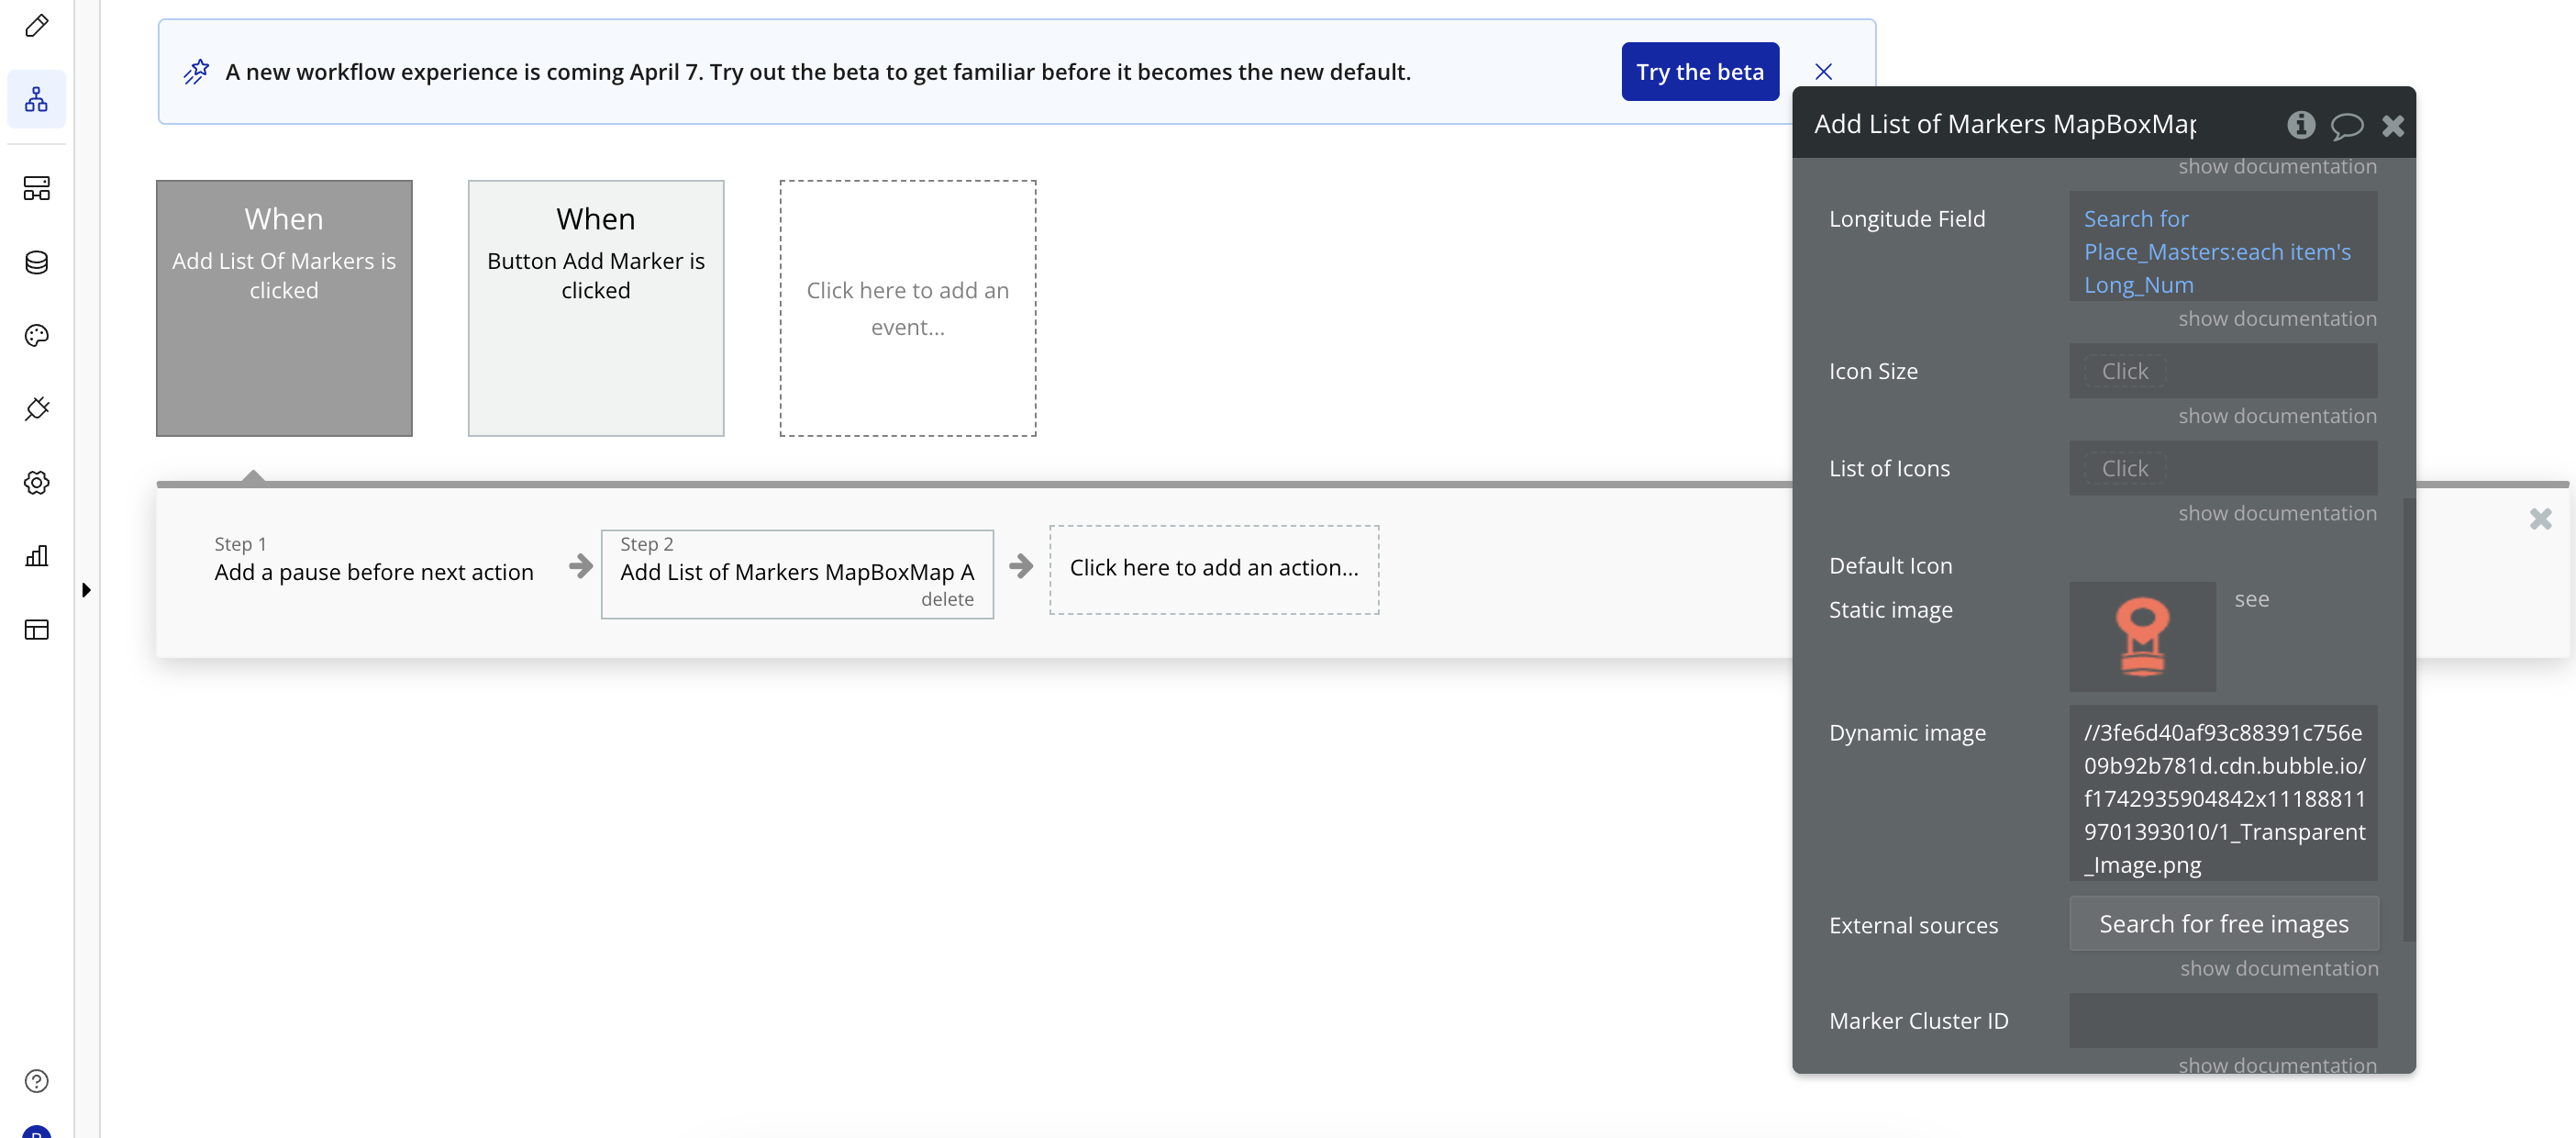Click the Try the beta button
Viewport: 2576px width, 1138px height.
[x=1700, y=71]
